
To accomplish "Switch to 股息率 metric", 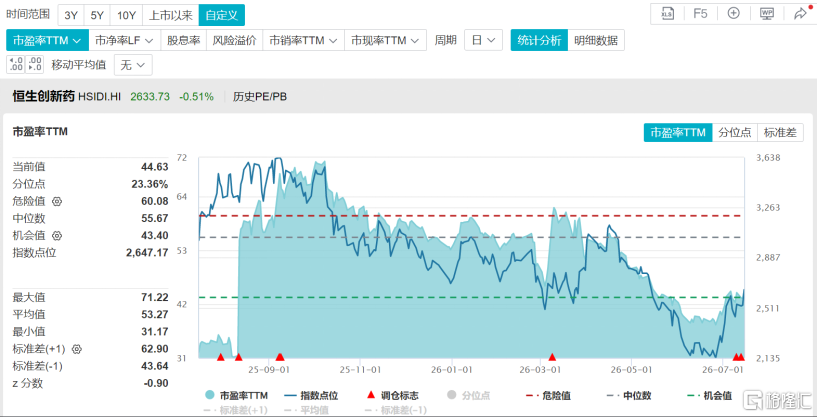I will [184, 40].
